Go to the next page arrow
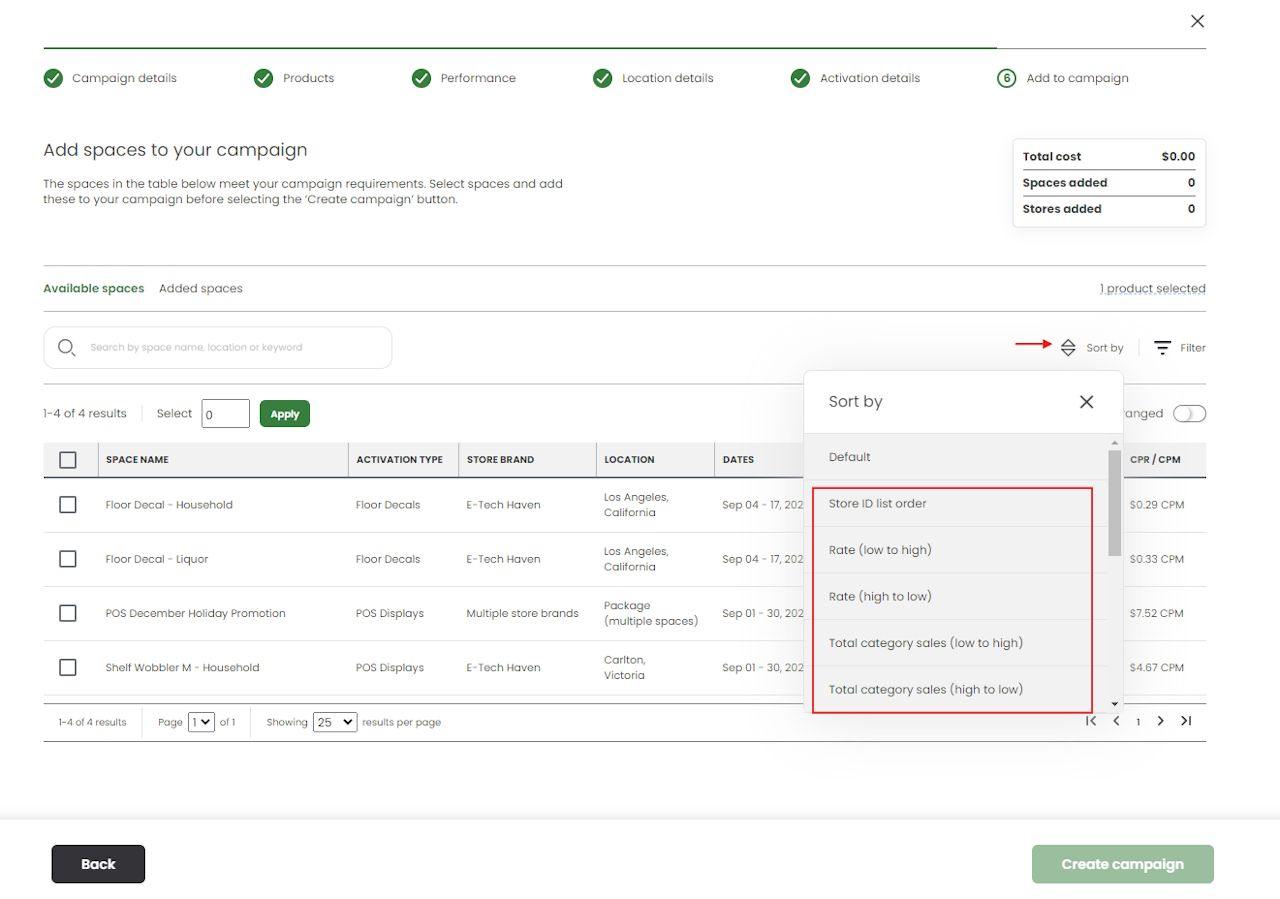Image resolution: width=1280 pixels, height=899 pixels. coord(1160,721)
